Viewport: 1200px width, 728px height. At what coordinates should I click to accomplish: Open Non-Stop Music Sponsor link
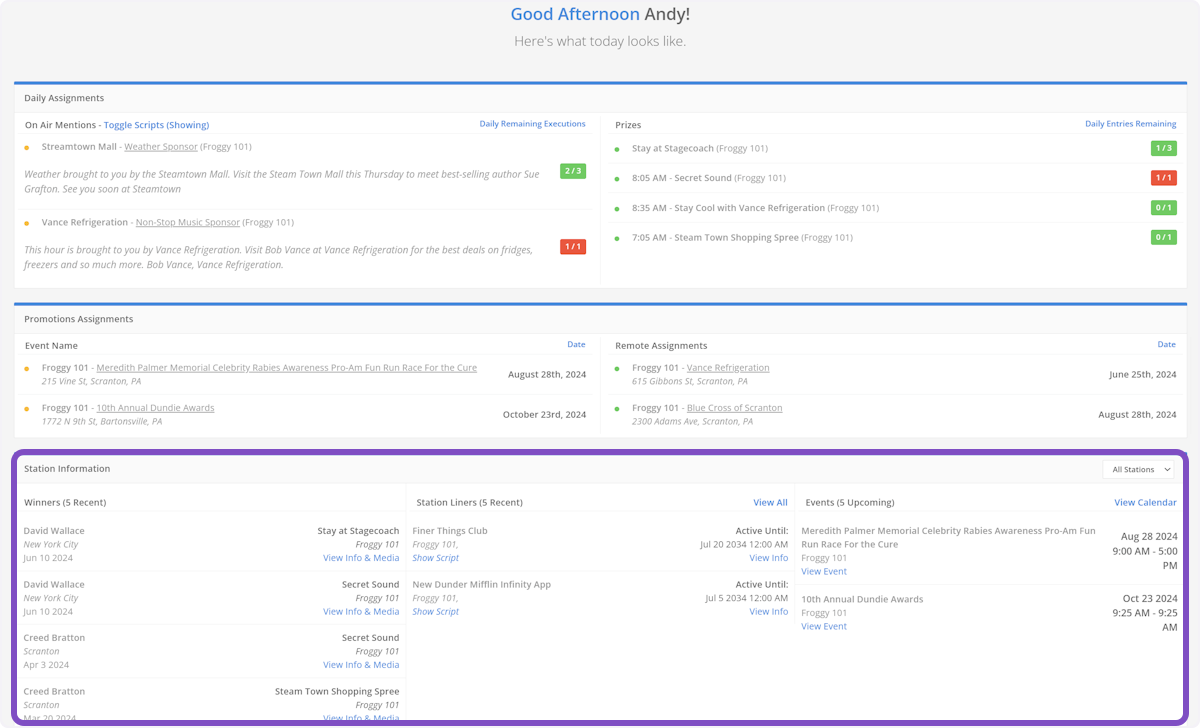click(x=187, y=223)
